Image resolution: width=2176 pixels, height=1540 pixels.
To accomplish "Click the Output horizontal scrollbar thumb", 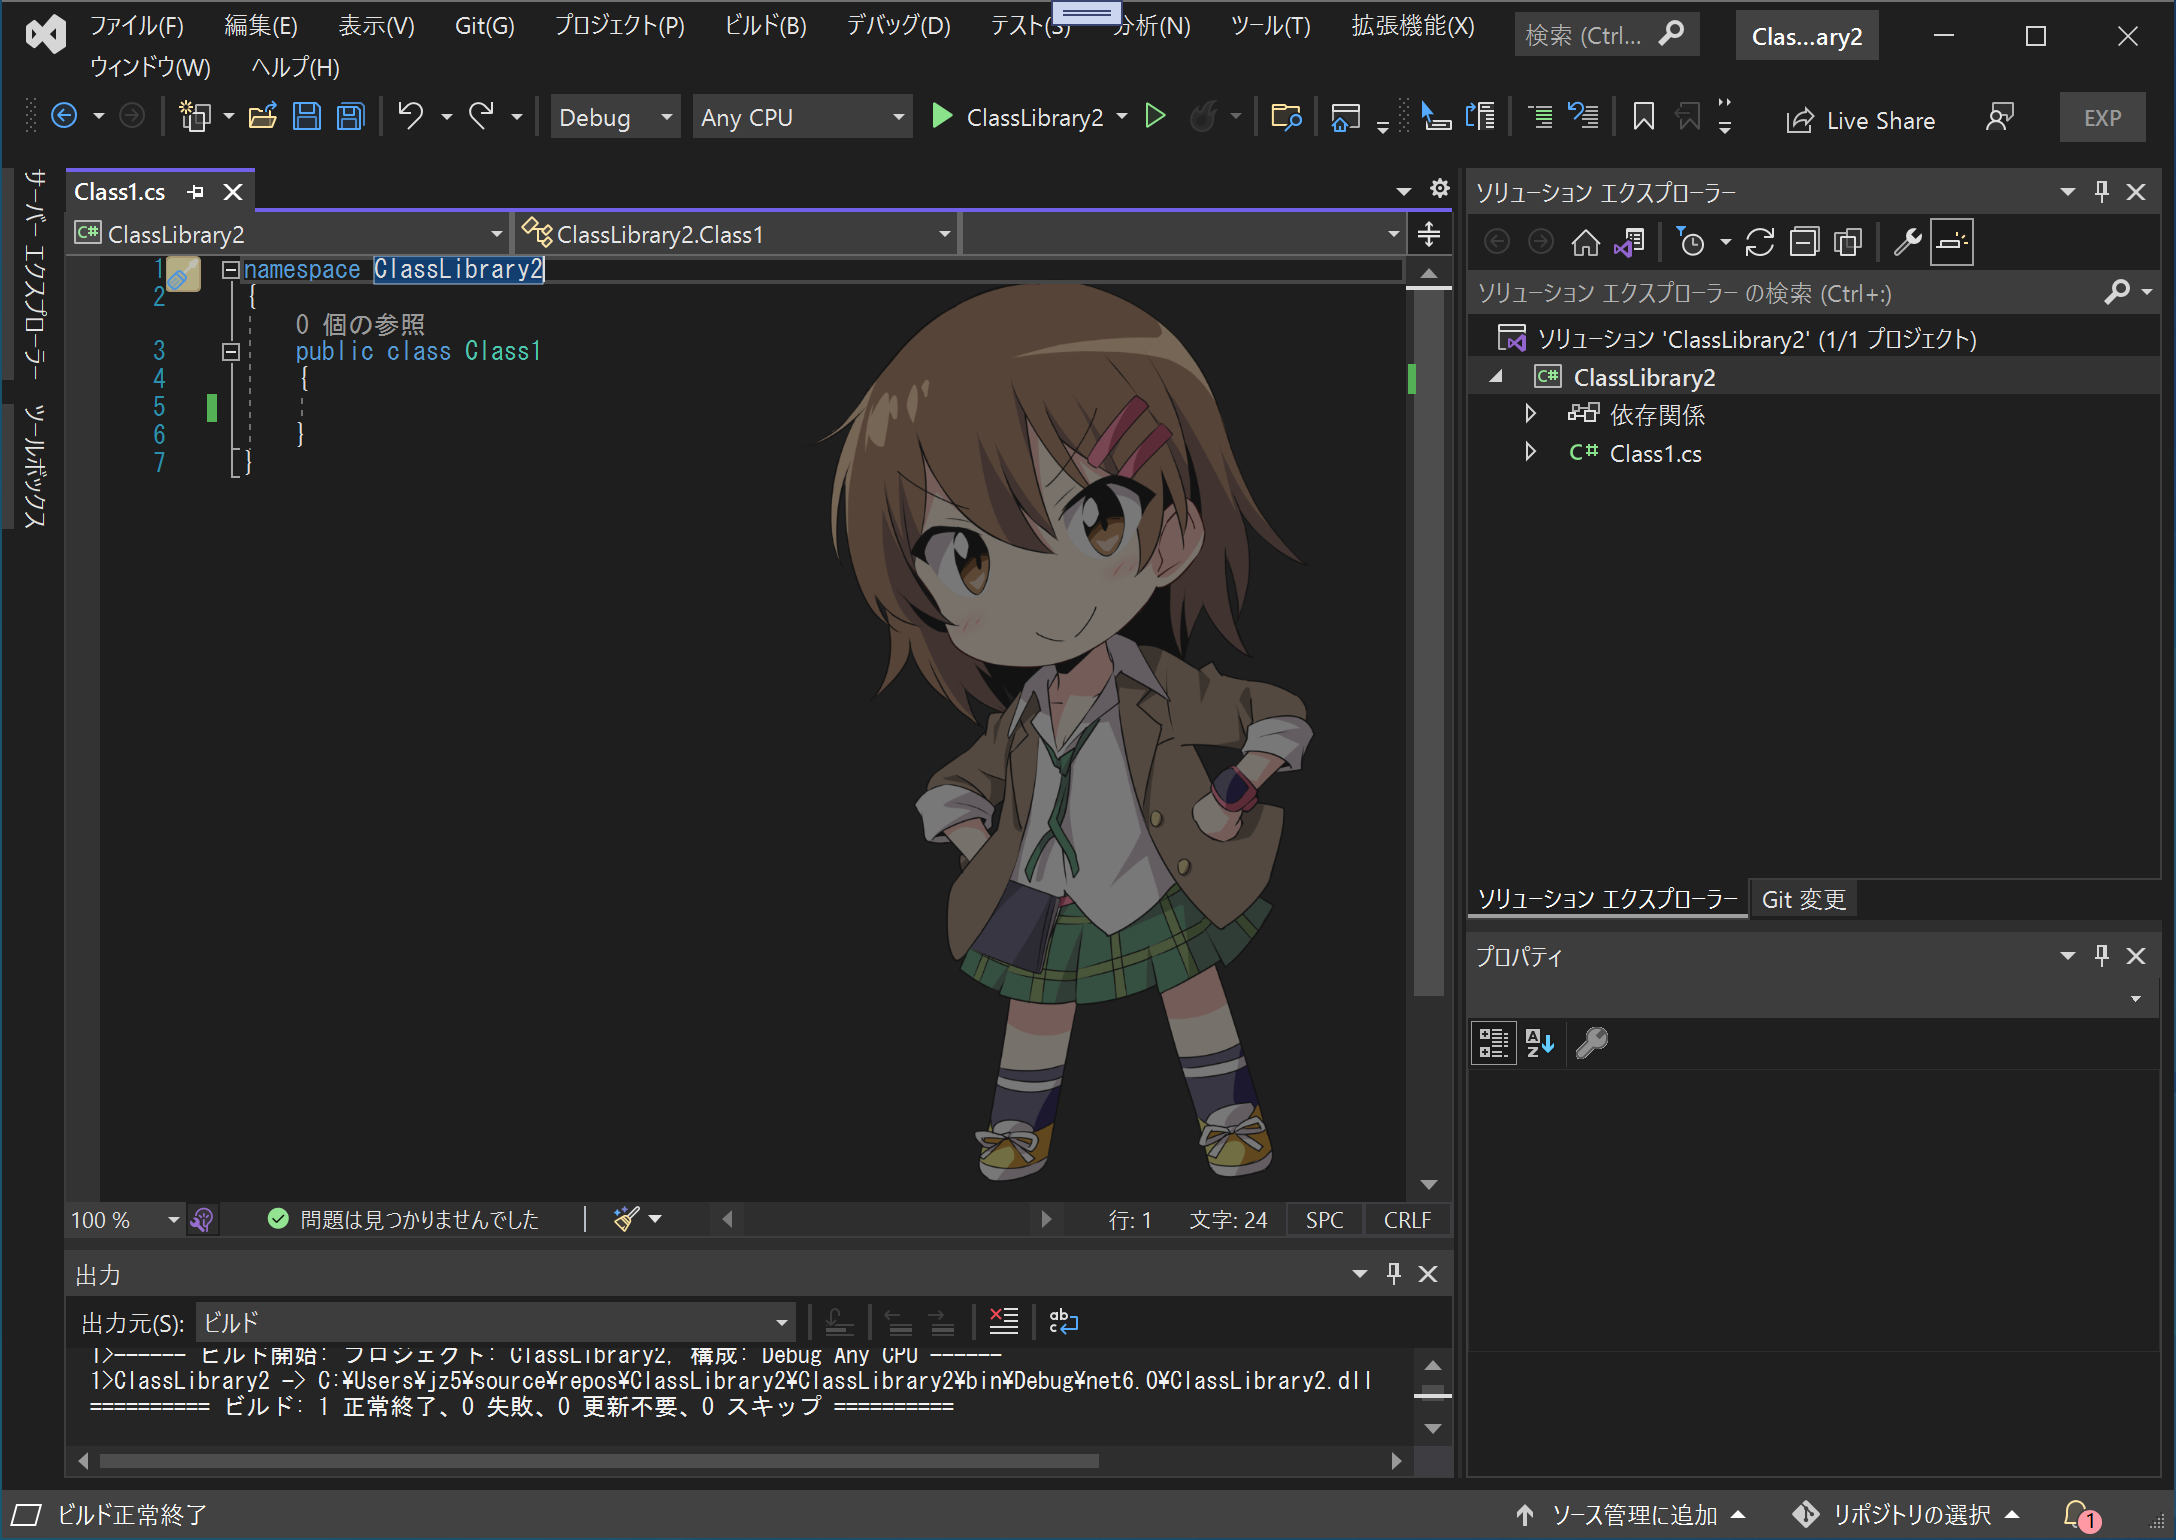I will [600, 1461].
